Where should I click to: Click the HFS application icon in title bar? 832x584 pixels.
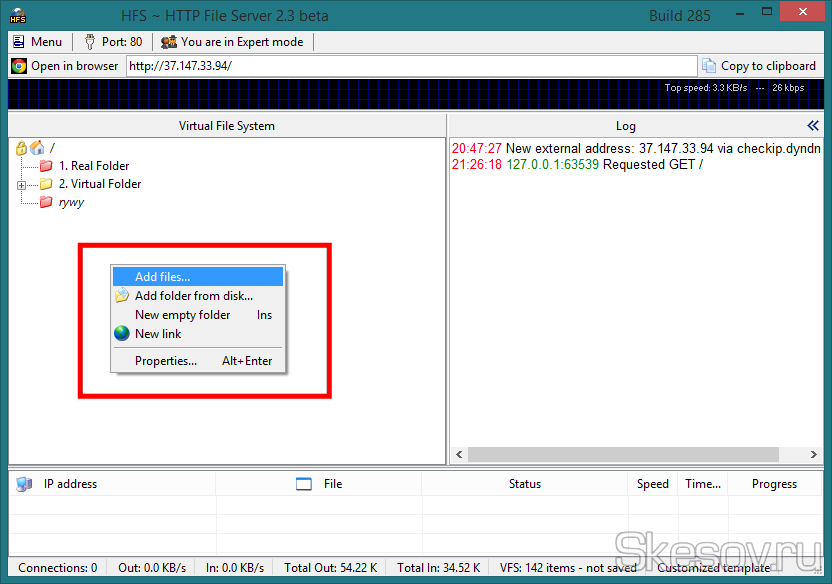pos(18,16)
